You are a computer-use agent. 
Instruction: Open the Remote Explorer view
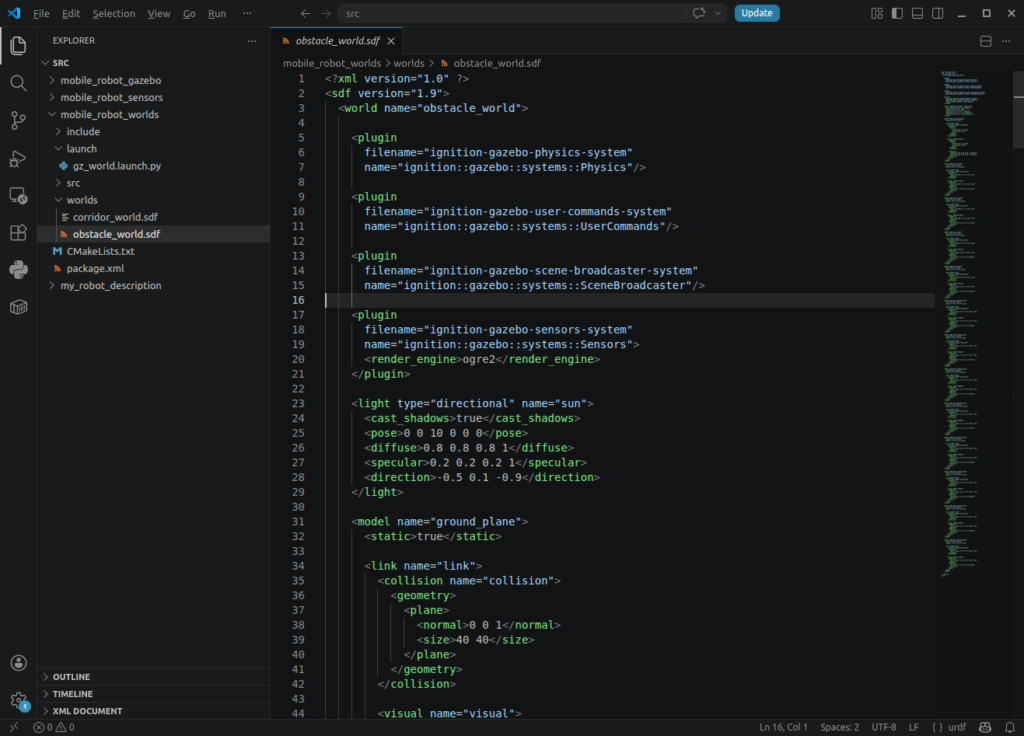(18, 195)
